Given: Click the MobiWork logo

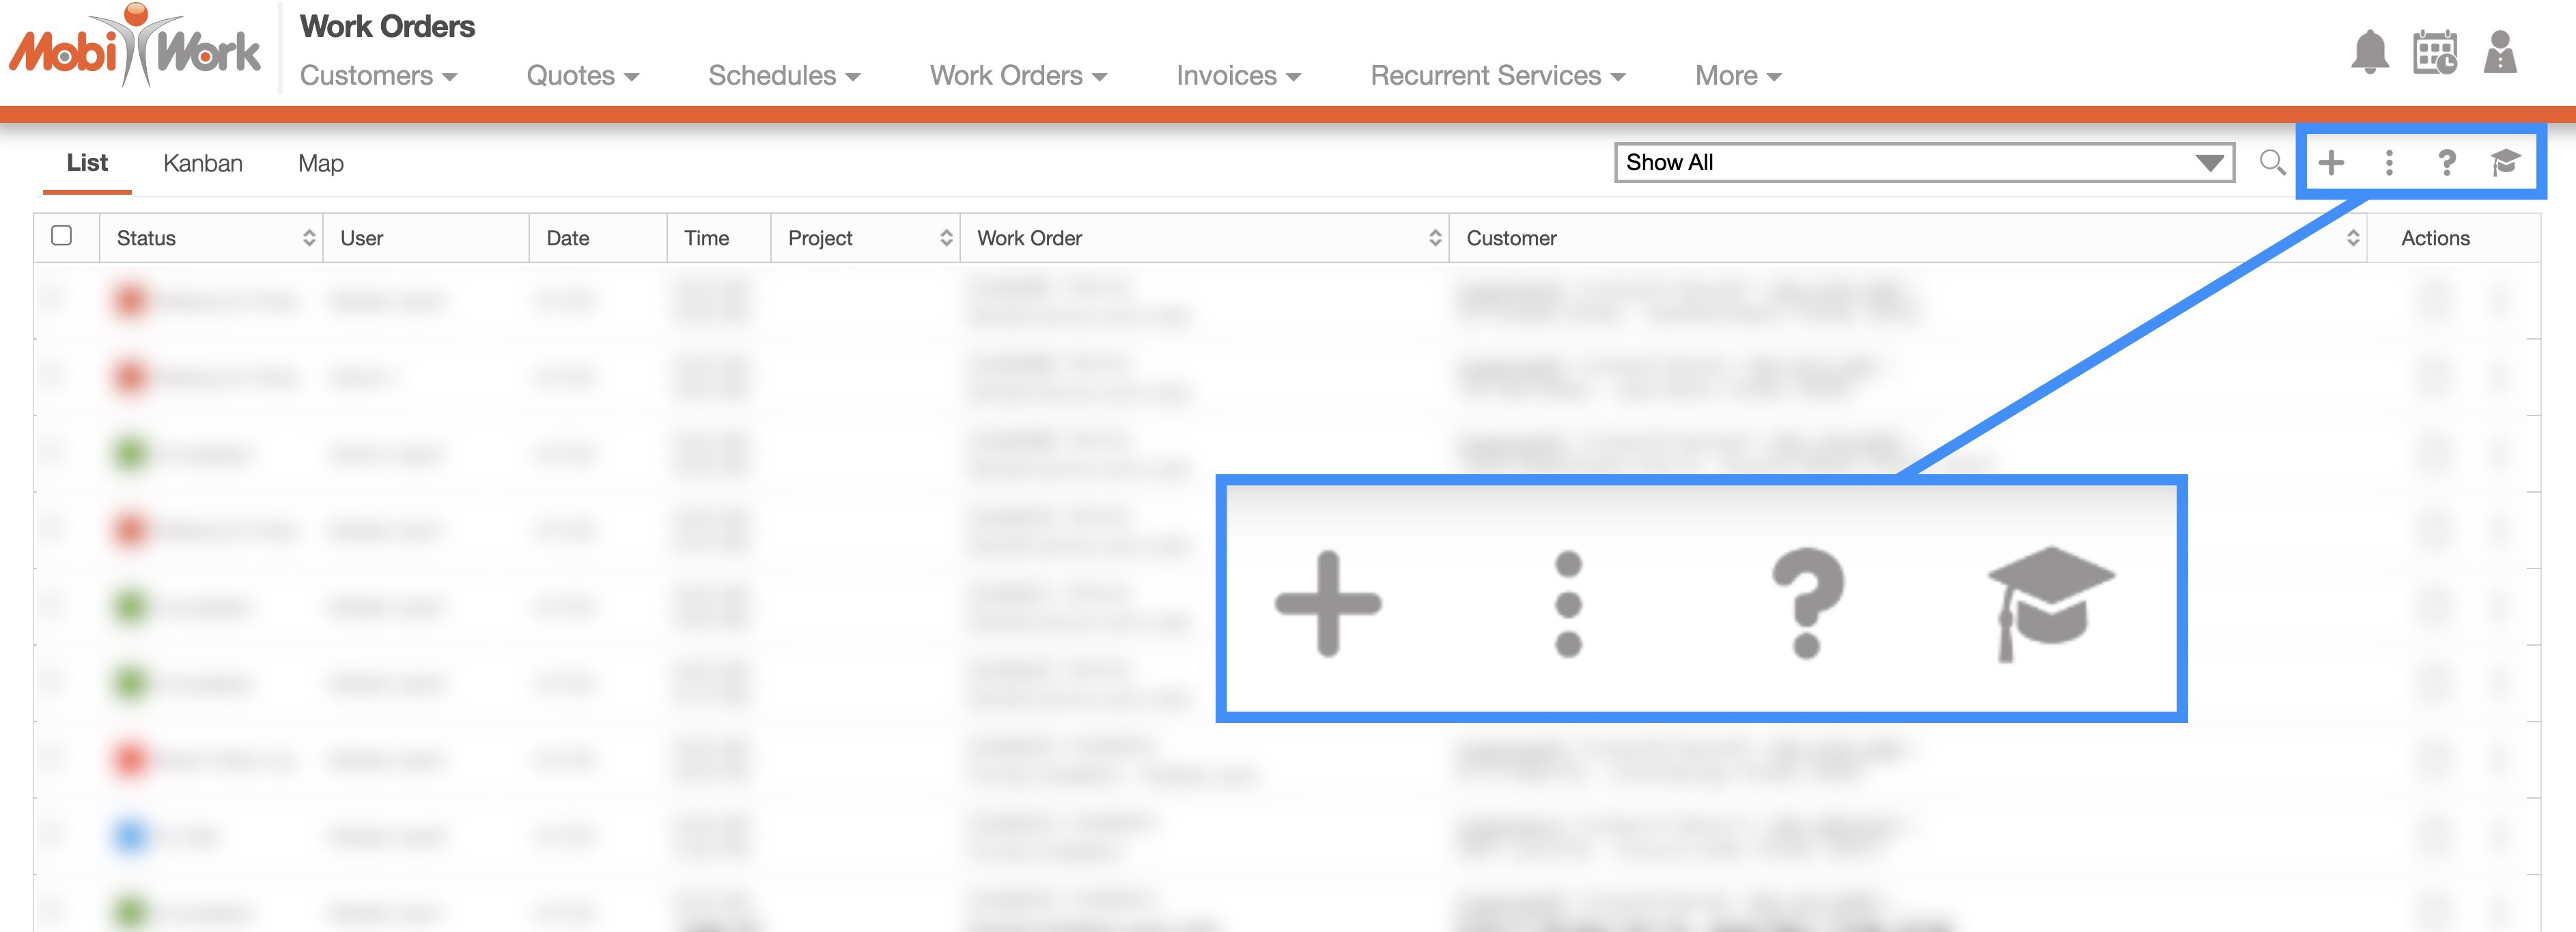Looking at the screenshot, I should tap(135, 48).
